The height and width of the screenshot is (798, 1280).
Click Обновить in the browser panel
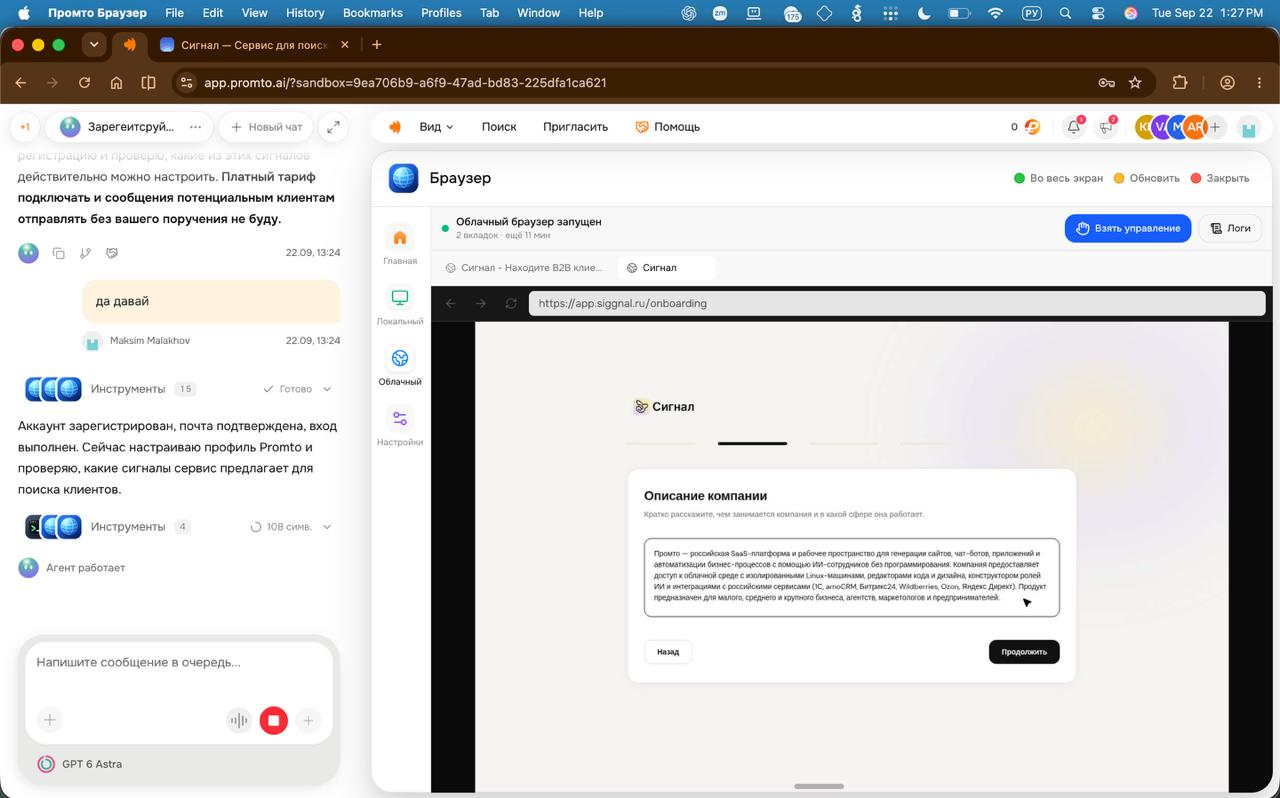pos(1147,178)
